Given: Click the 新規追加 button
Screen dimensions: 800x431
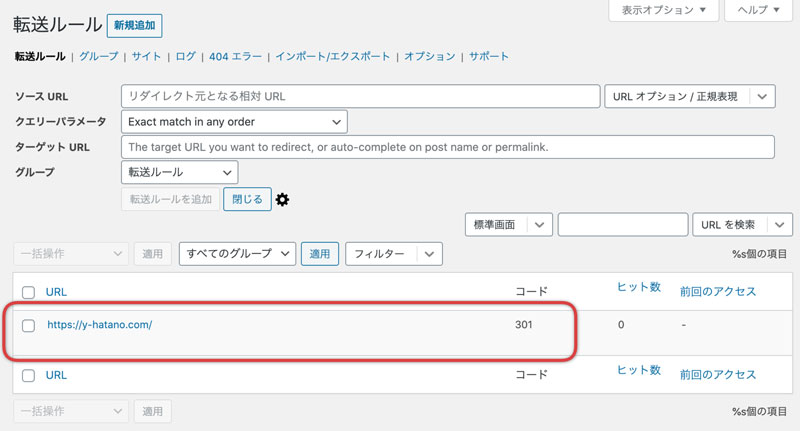Looking at the screenshot, I should click(x=135, y=26).
